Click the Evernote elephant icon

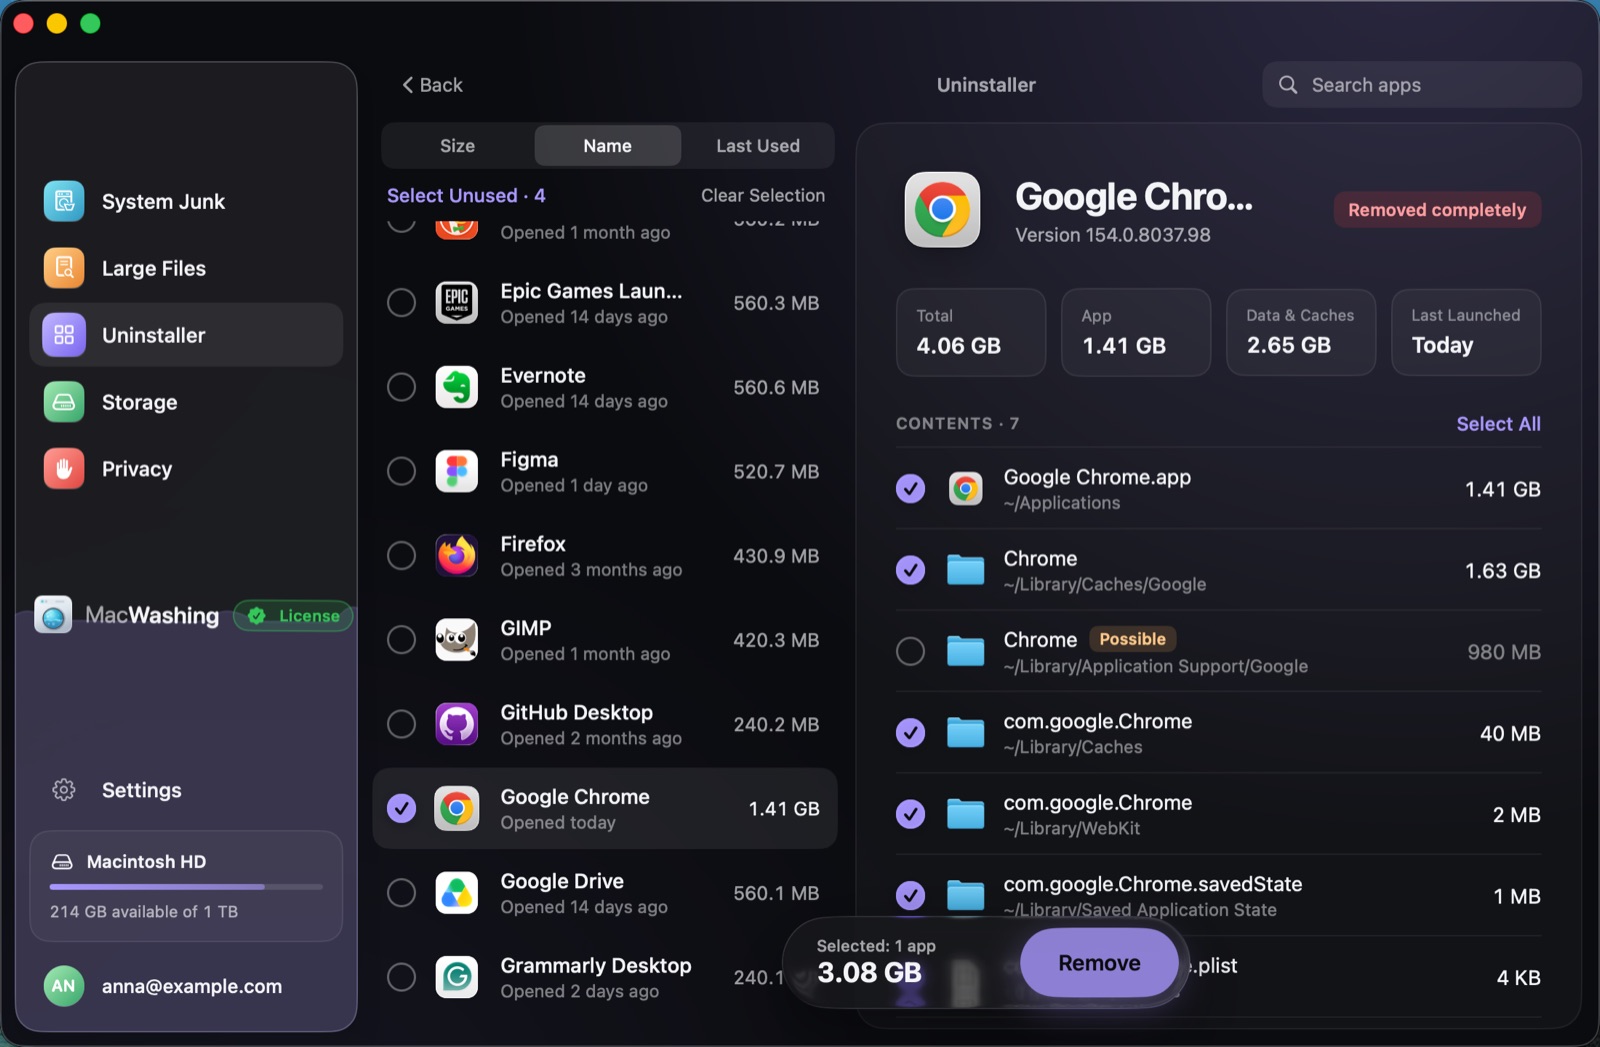point(457,387)
